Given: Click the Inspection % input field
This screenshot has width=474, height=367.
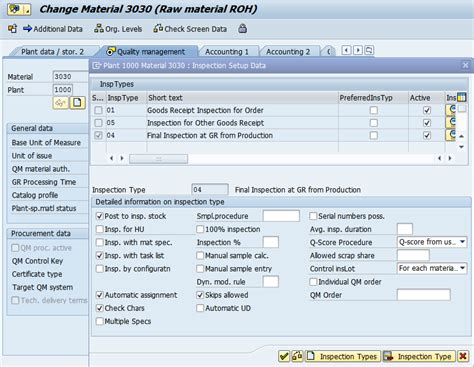Looking at the screenshot, I should click(271, 242).
